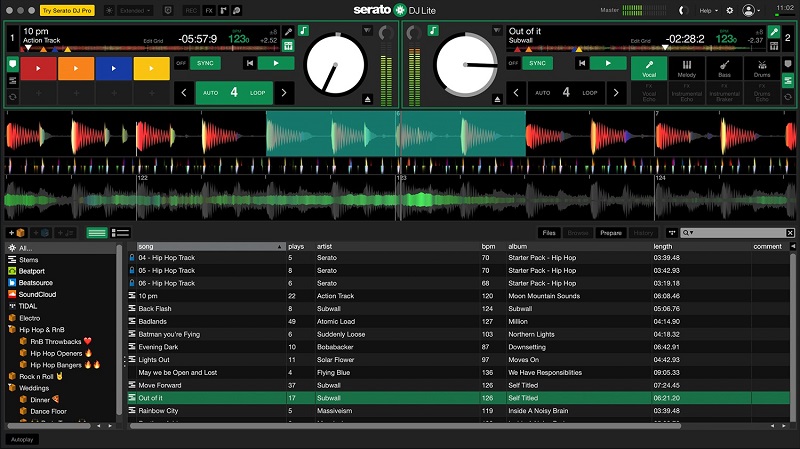
Task: Turn sync OFF on deck 2
Action: 513,63
